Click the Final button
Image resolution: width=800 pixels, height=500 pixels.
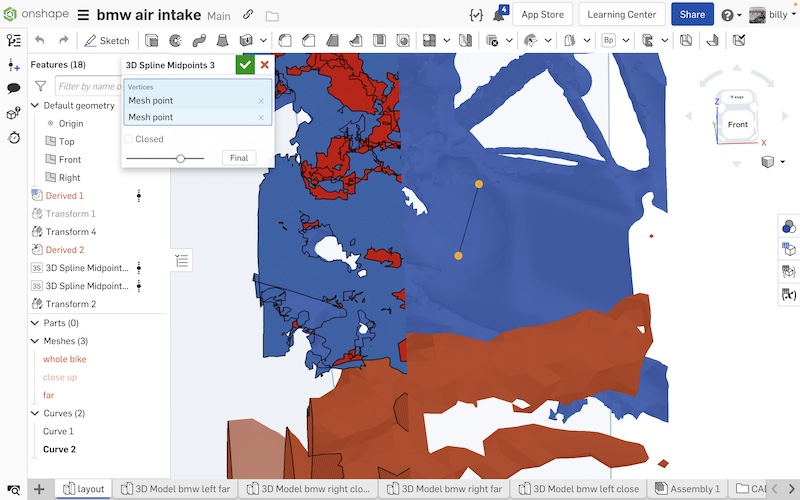click(239, 158)
